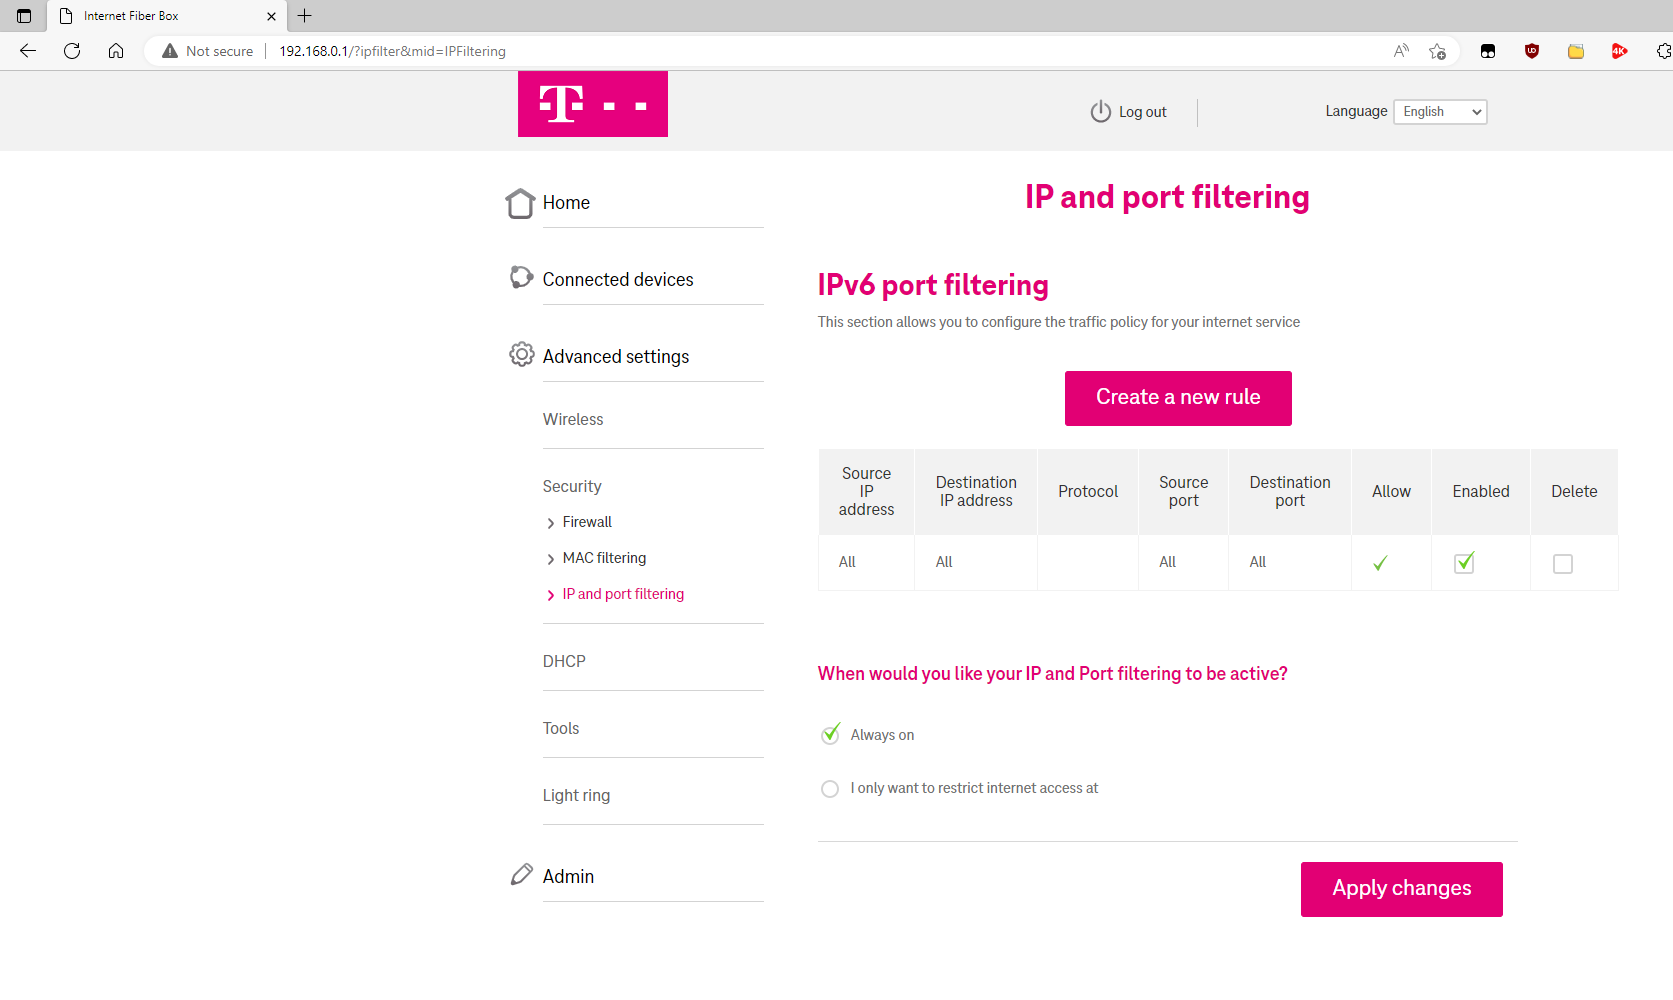This screenshot has height=1000, width=1673.
Task: Click the Apply changes button
Action: [1401, 889]
